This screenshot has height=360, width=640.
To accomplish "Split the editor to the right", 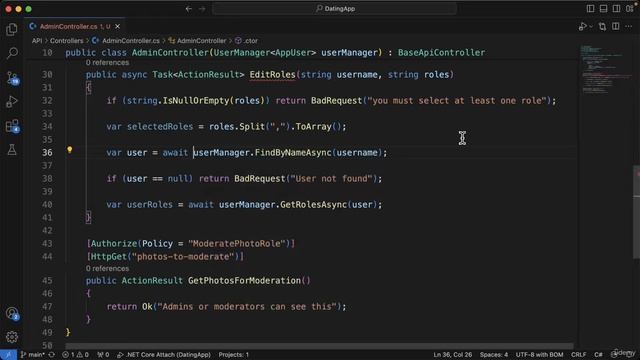I will pyautogui.click(x=616, y=27).
